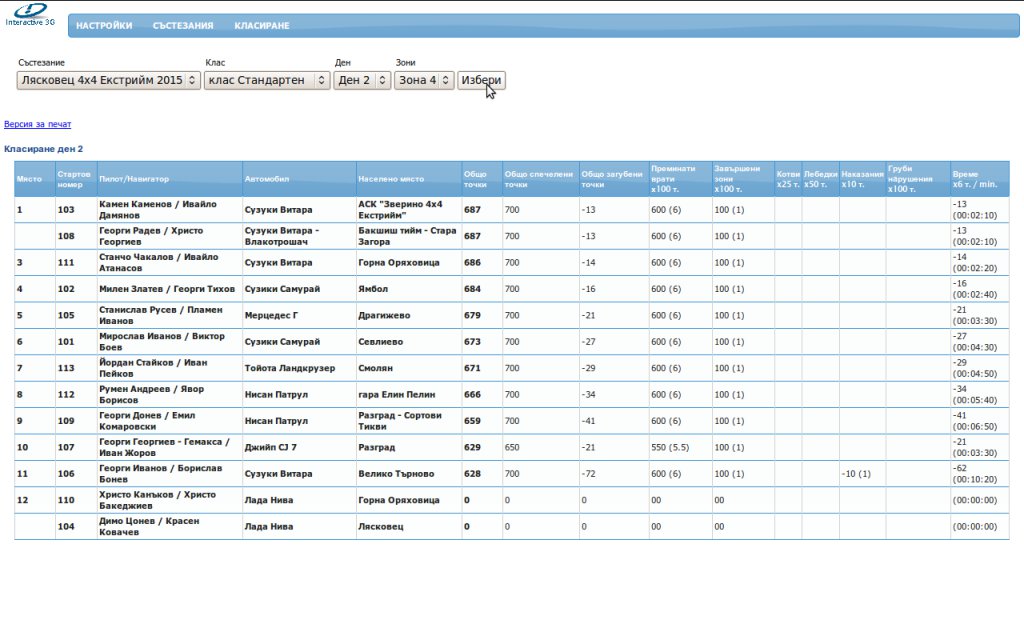The height and width of the screenshot is (640, 1024).
Task: Click start number 104
Action: pyautogui.click(x=66, y=526)
